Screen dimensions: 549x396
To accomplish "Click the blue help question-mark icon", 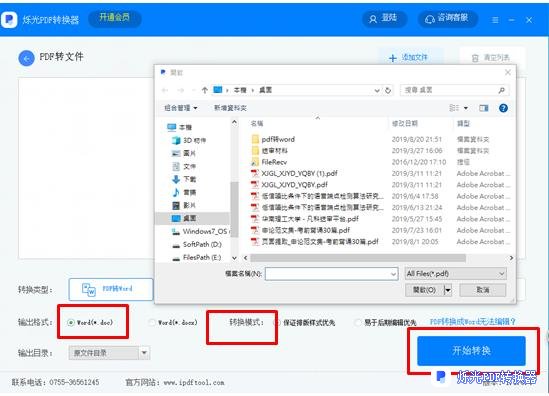I will pyautogui.click(x=503, y=108).
